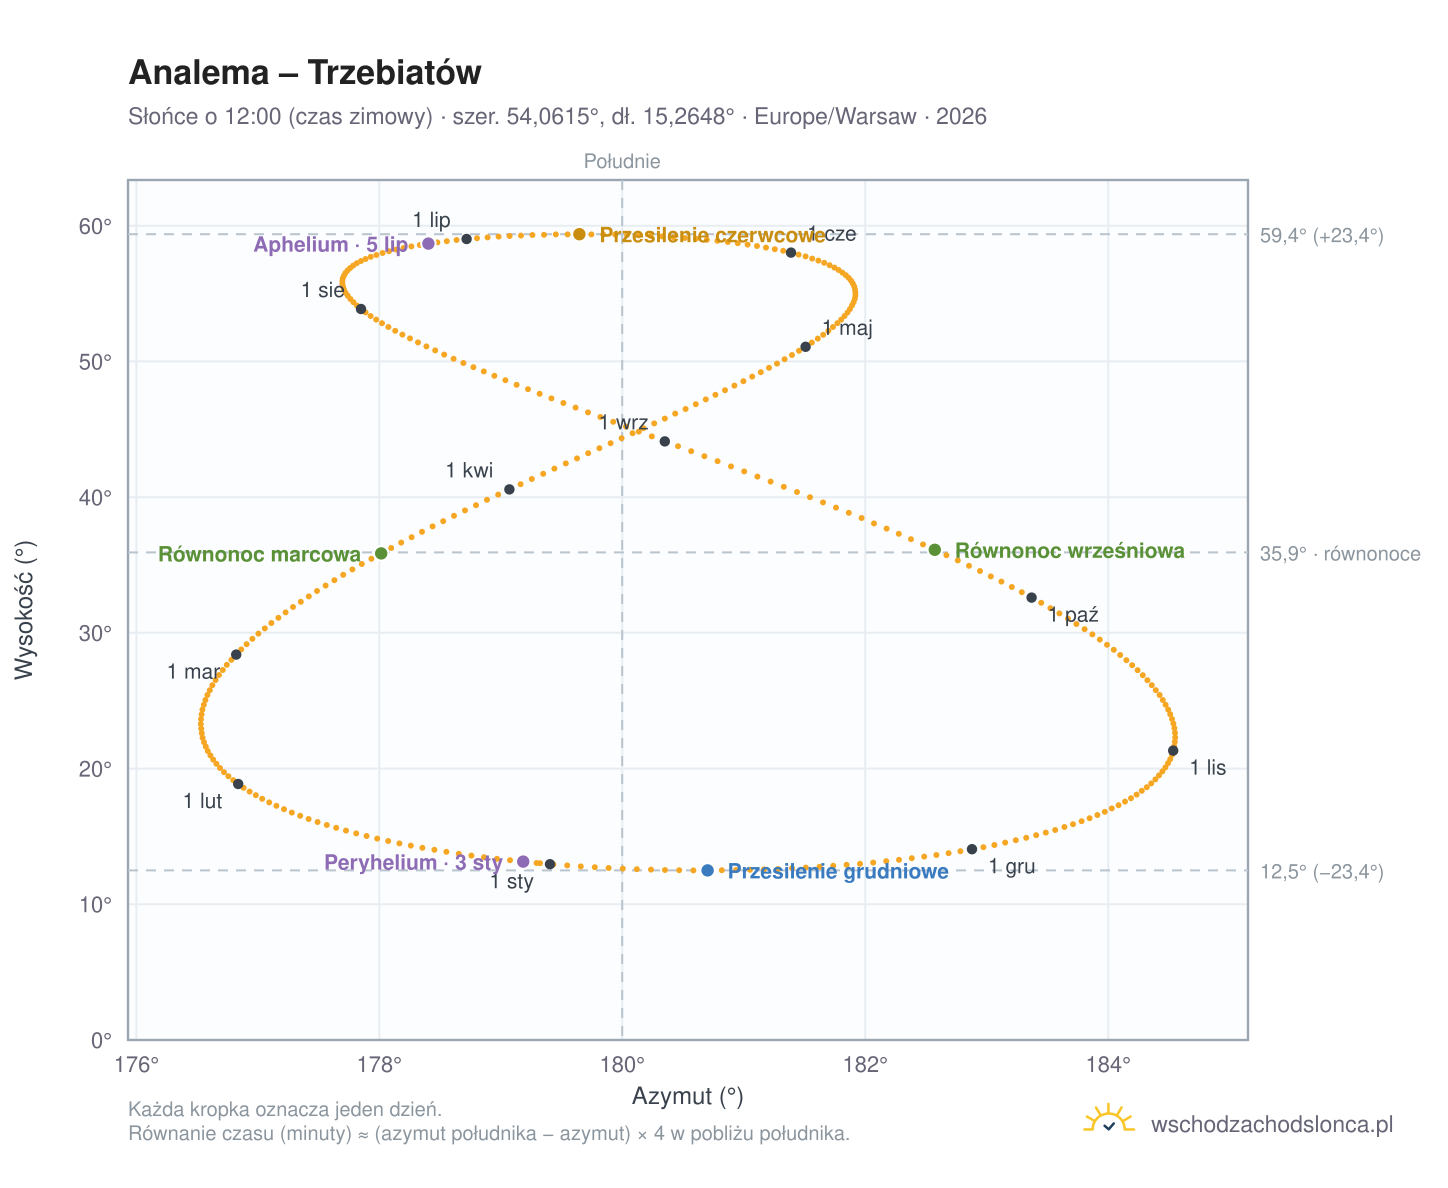The width and height of the screenshot is (1448, 1188).
Task: Click the 1 lut date point
Action: [x=238, y=784]
